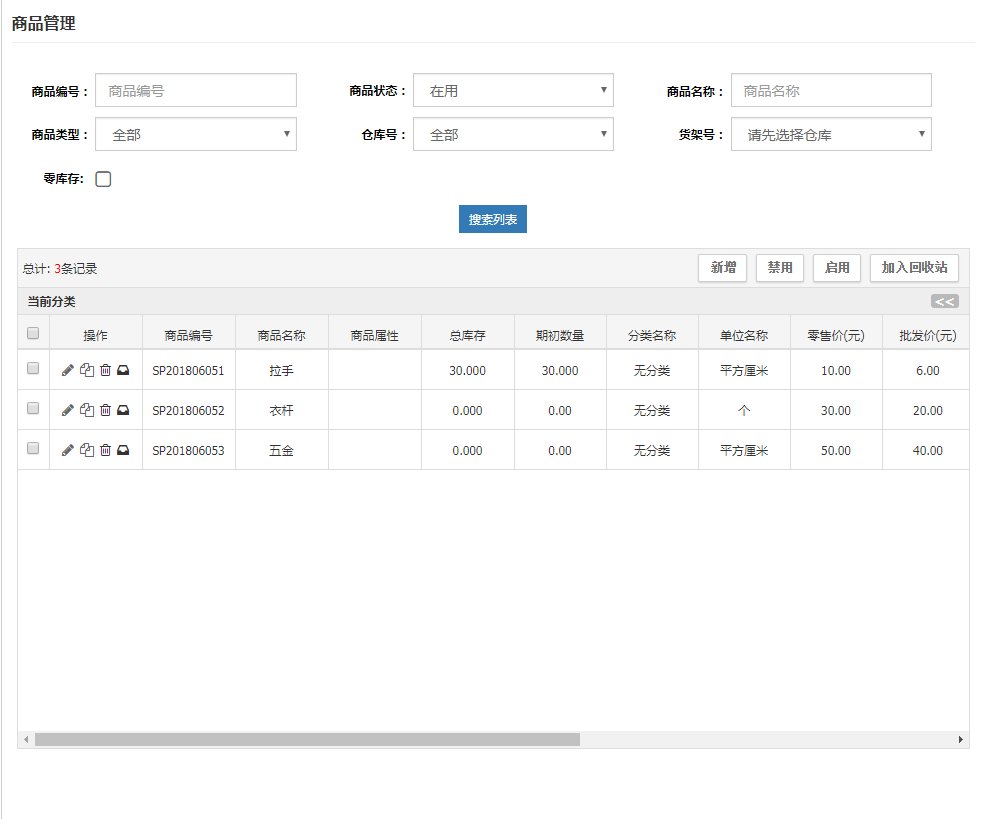Delete 五金 using its trash icon
The width and height of the screenshot is (984, 819).
coord(105,450)
